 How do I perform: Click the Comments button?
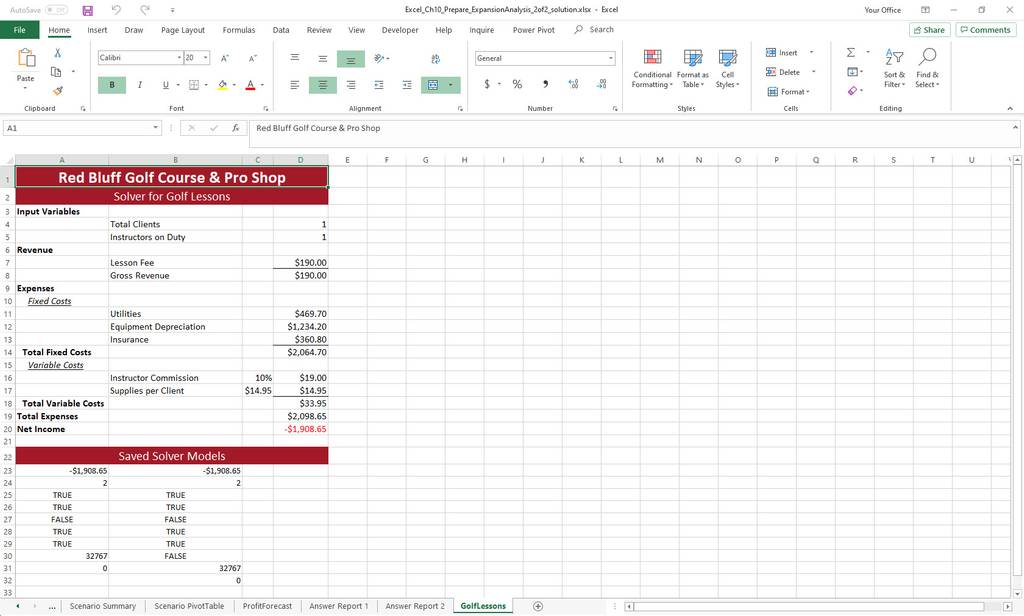pos(985,30)
